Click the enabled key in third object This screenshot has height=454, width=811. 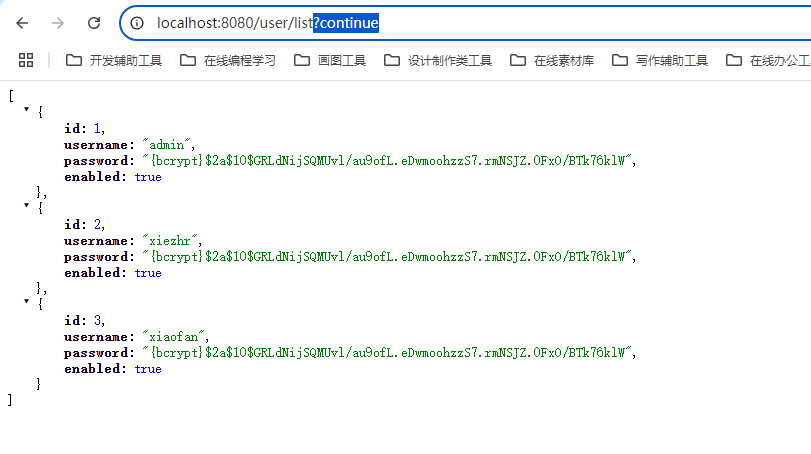click(92, 369)
